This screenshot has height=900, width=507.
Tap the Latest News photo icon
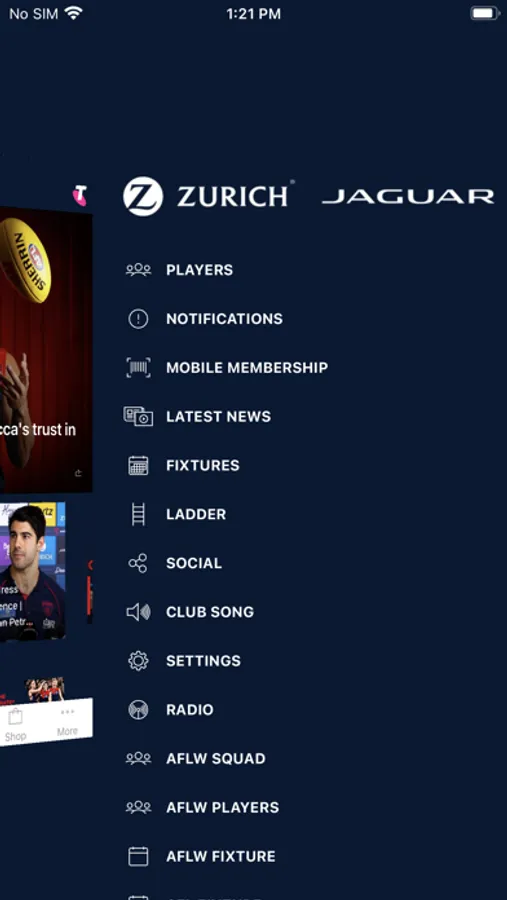(138, 416)
